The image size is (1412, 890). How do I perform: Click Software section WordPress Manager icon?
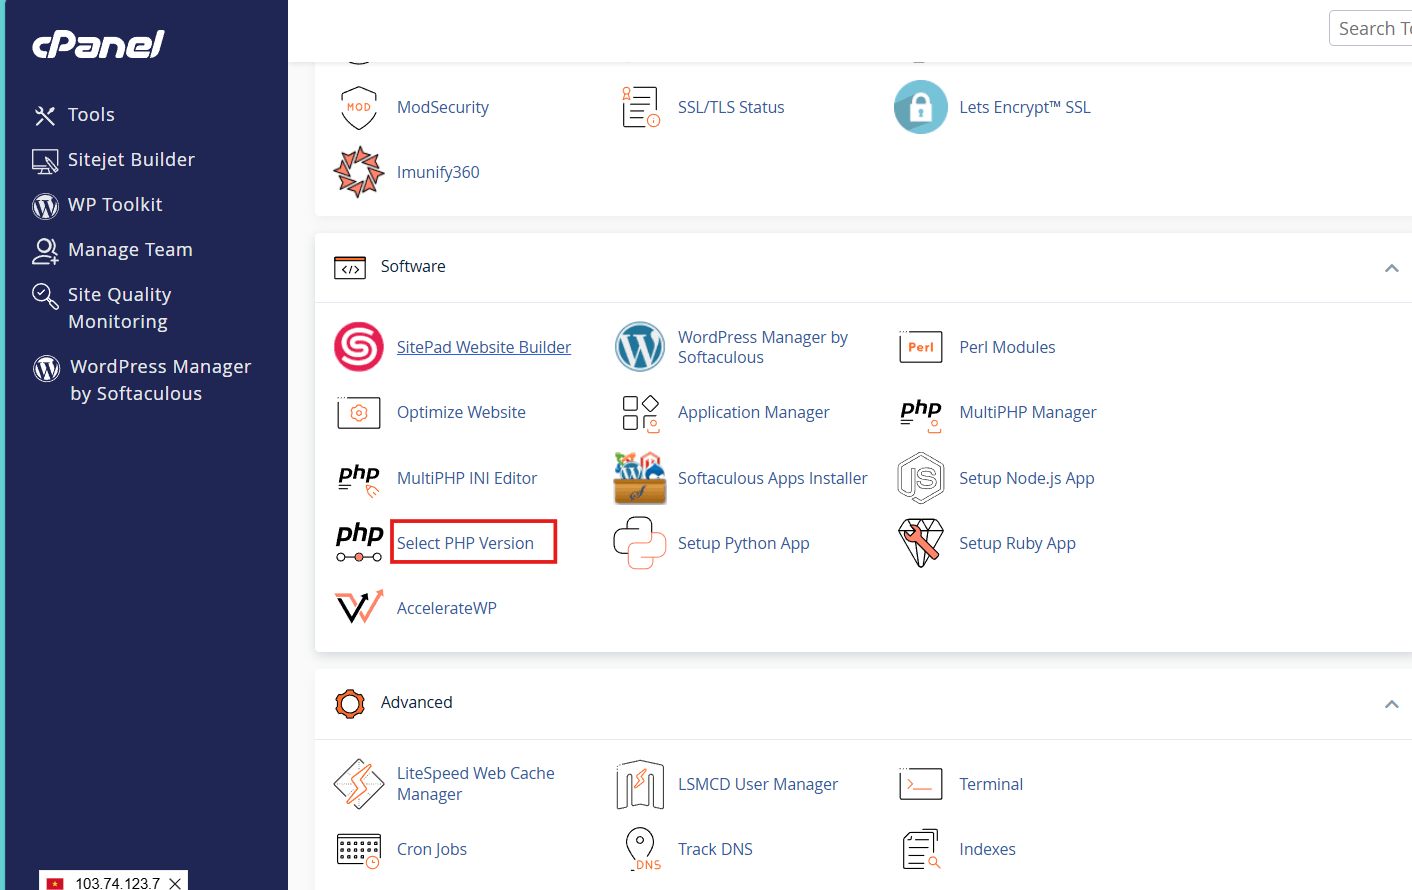640,347
